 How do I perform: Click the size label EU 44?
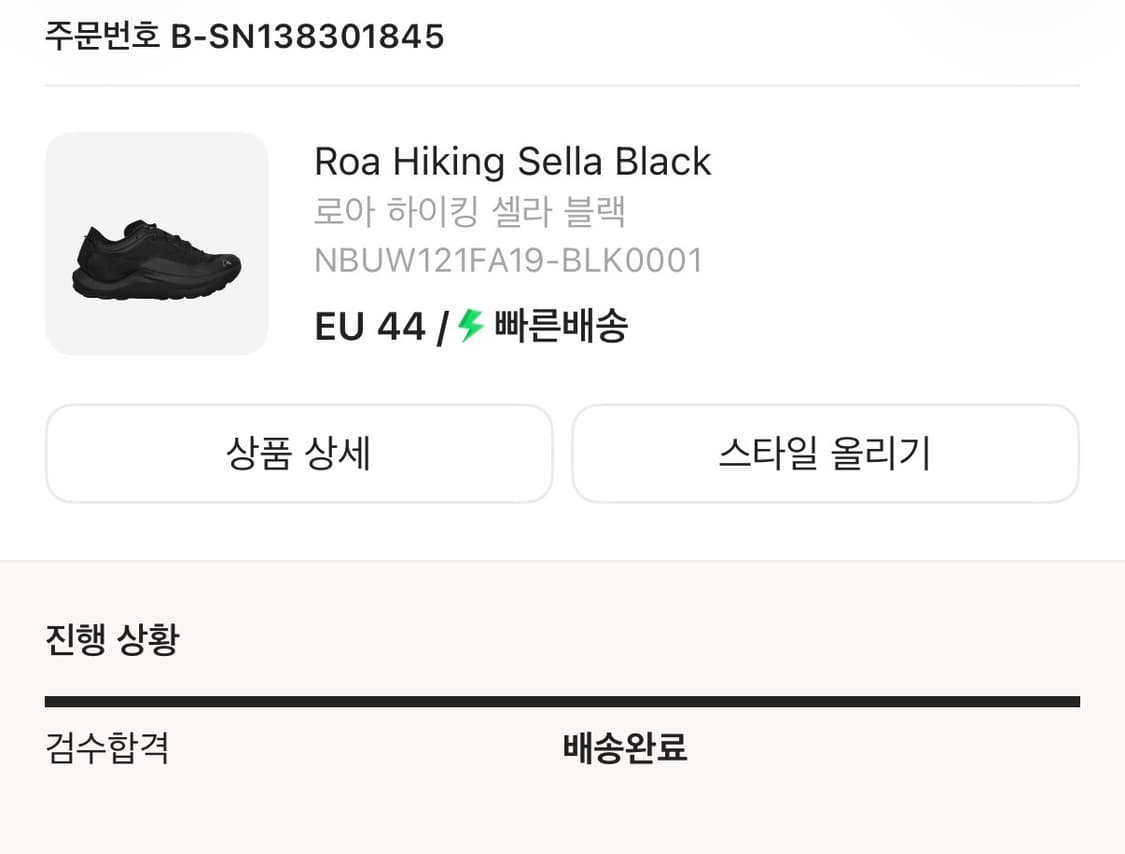(x=369, y=326)
